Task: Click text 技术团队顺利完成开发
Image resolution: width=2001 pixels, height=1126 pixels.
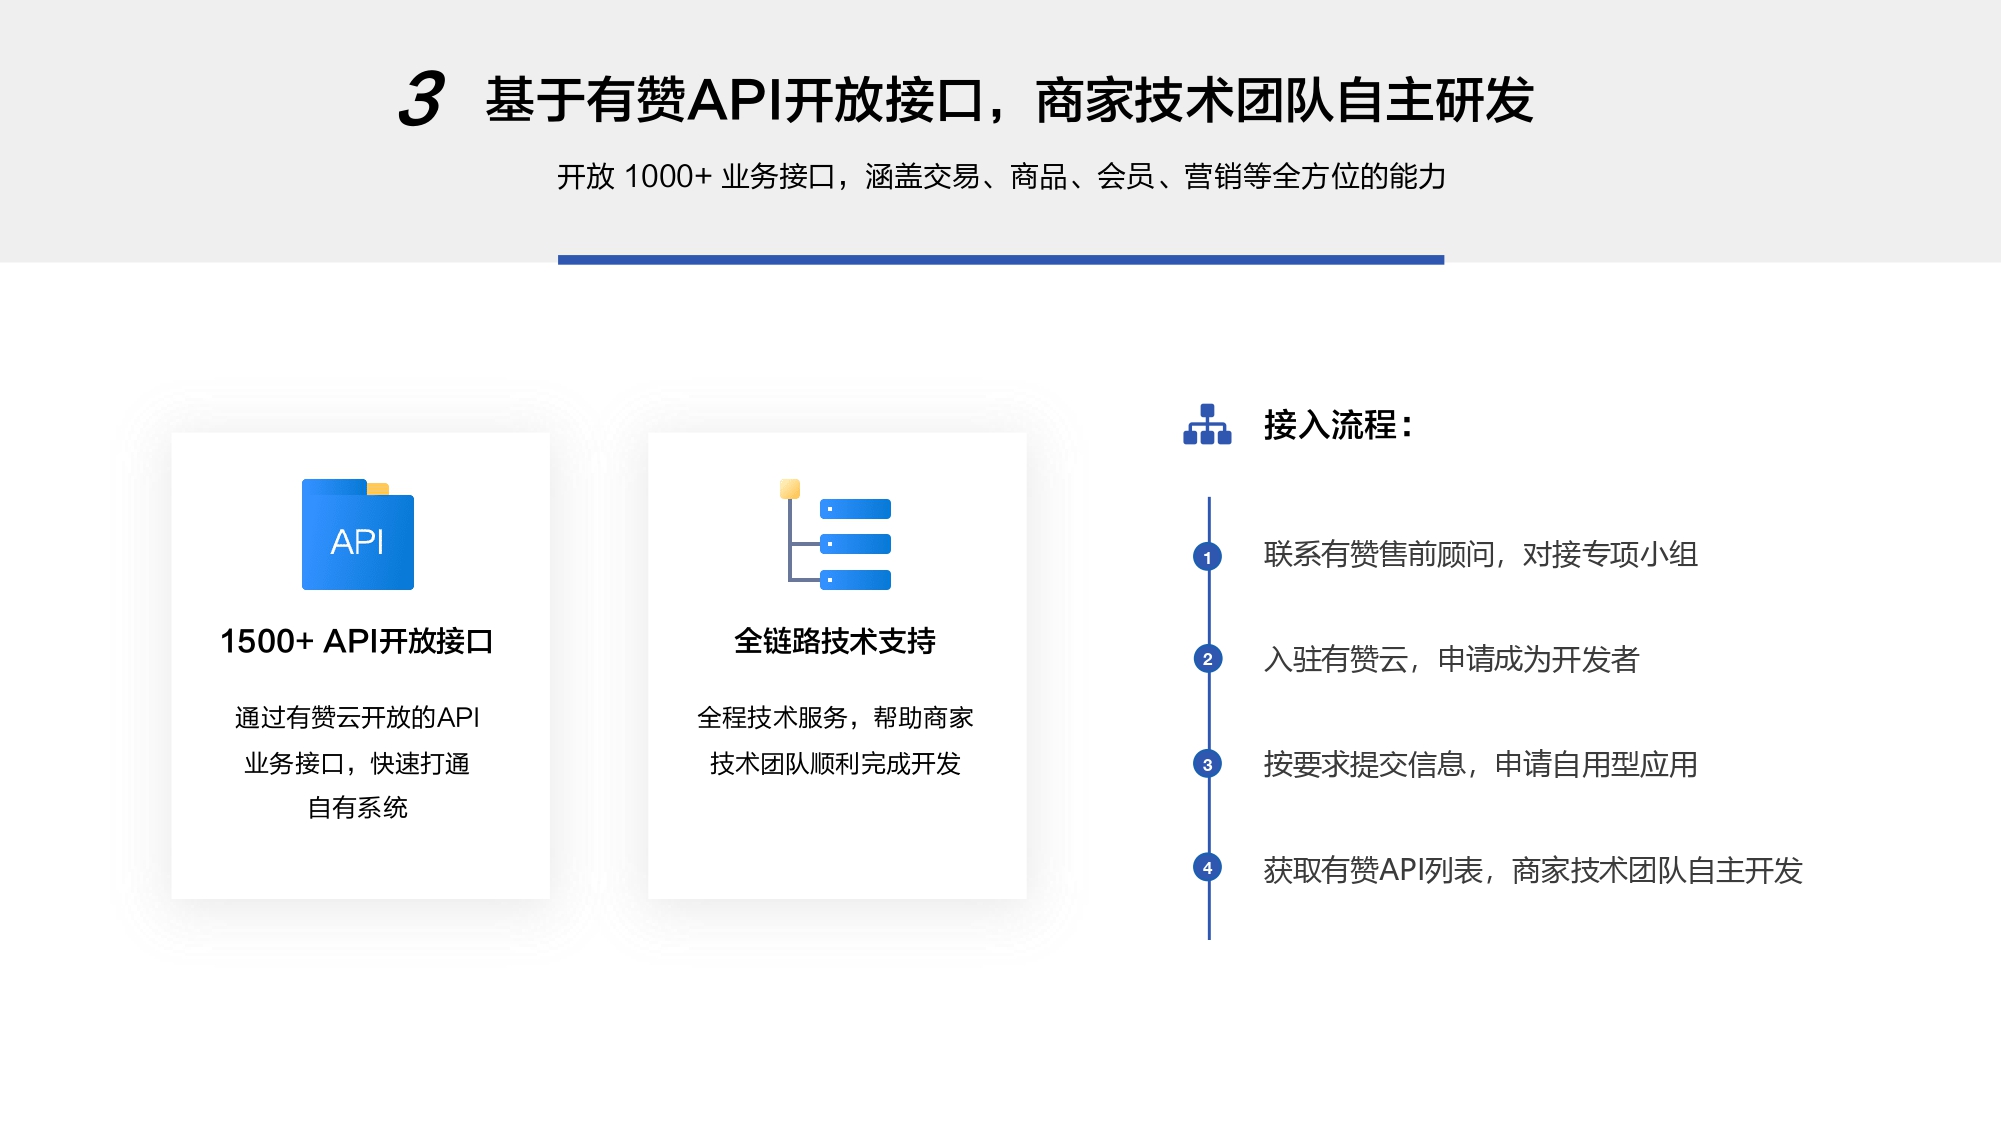Action: pos(835,763)
